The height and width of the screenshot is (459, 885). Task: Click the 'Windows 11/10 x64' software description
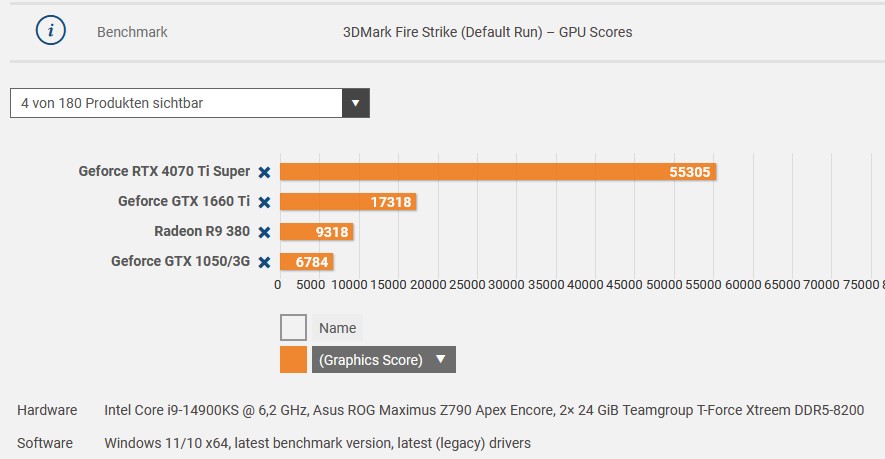pos(317,443)
